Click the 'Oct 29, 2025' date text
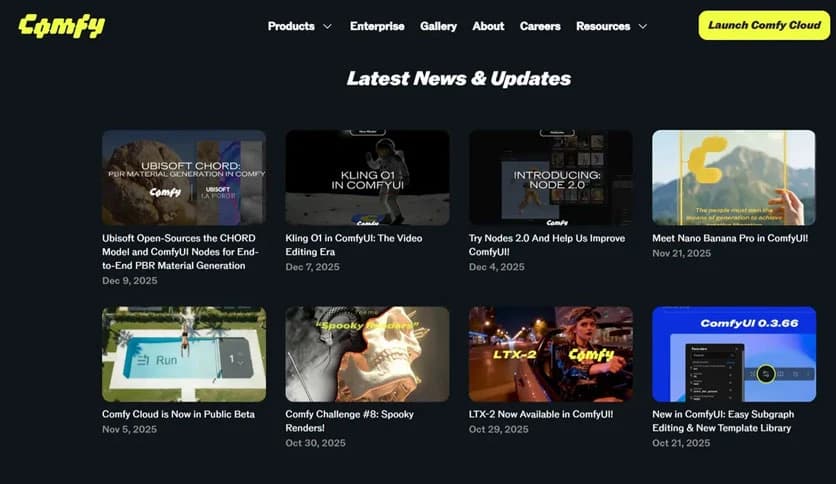This screenshot has height=484, width=836. pos(499,429)
